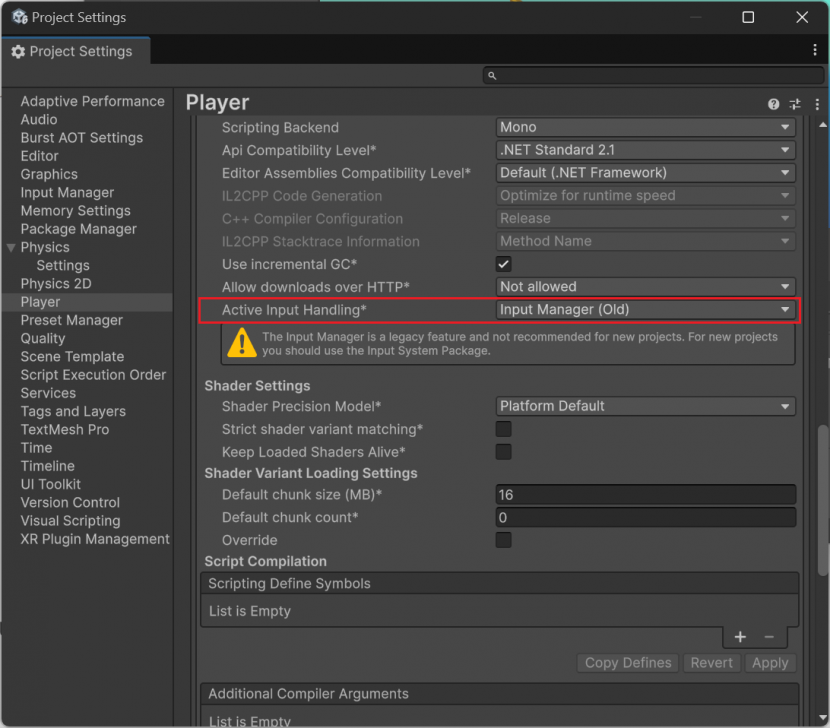Open Scripting Backend Mono dropdown
The width and height of the screenshot is (830, 728).
[645, 127]
